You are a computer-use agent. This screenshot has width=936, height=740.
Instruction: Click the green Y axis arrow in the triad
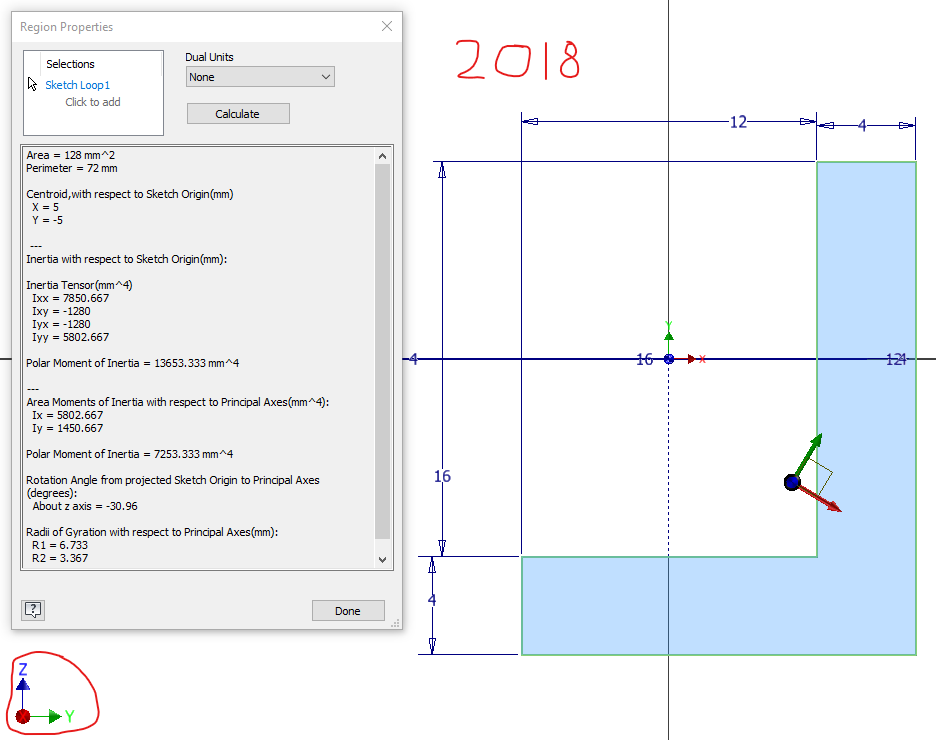pyautogui.click(x=52, y=716)
